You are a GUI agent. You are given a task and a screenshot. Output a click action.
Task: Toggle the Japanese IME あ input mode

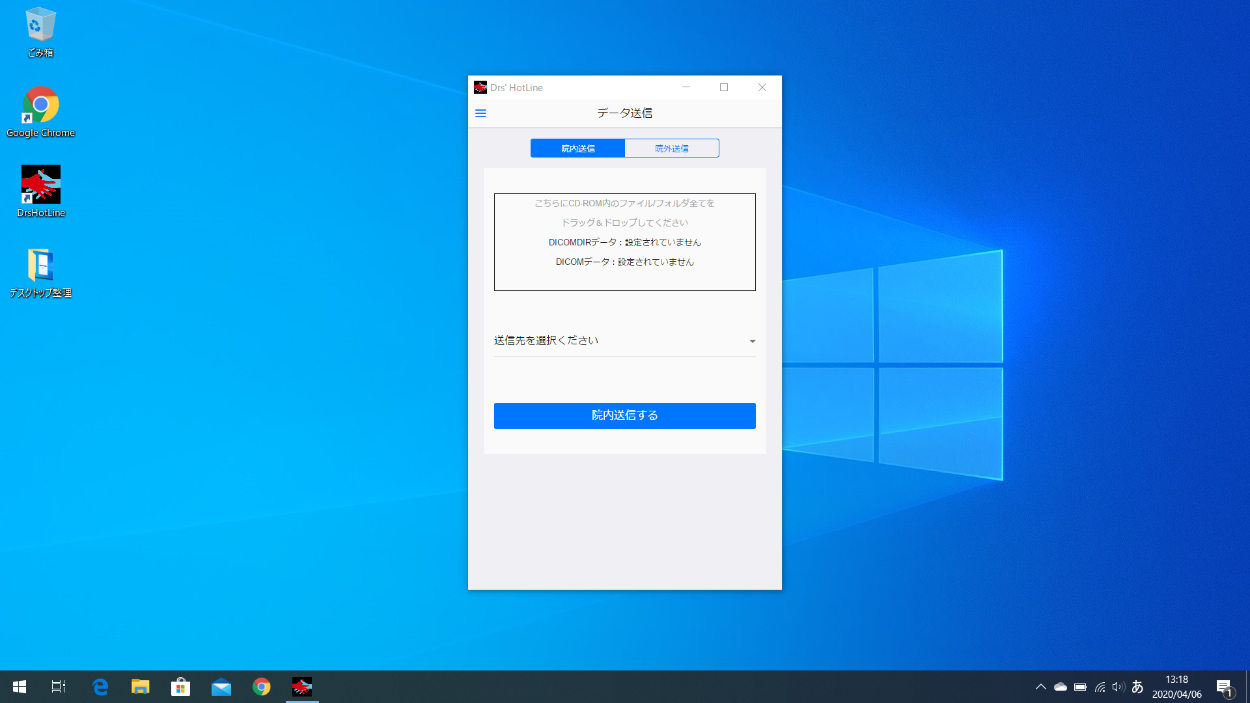coord(1137,687)
